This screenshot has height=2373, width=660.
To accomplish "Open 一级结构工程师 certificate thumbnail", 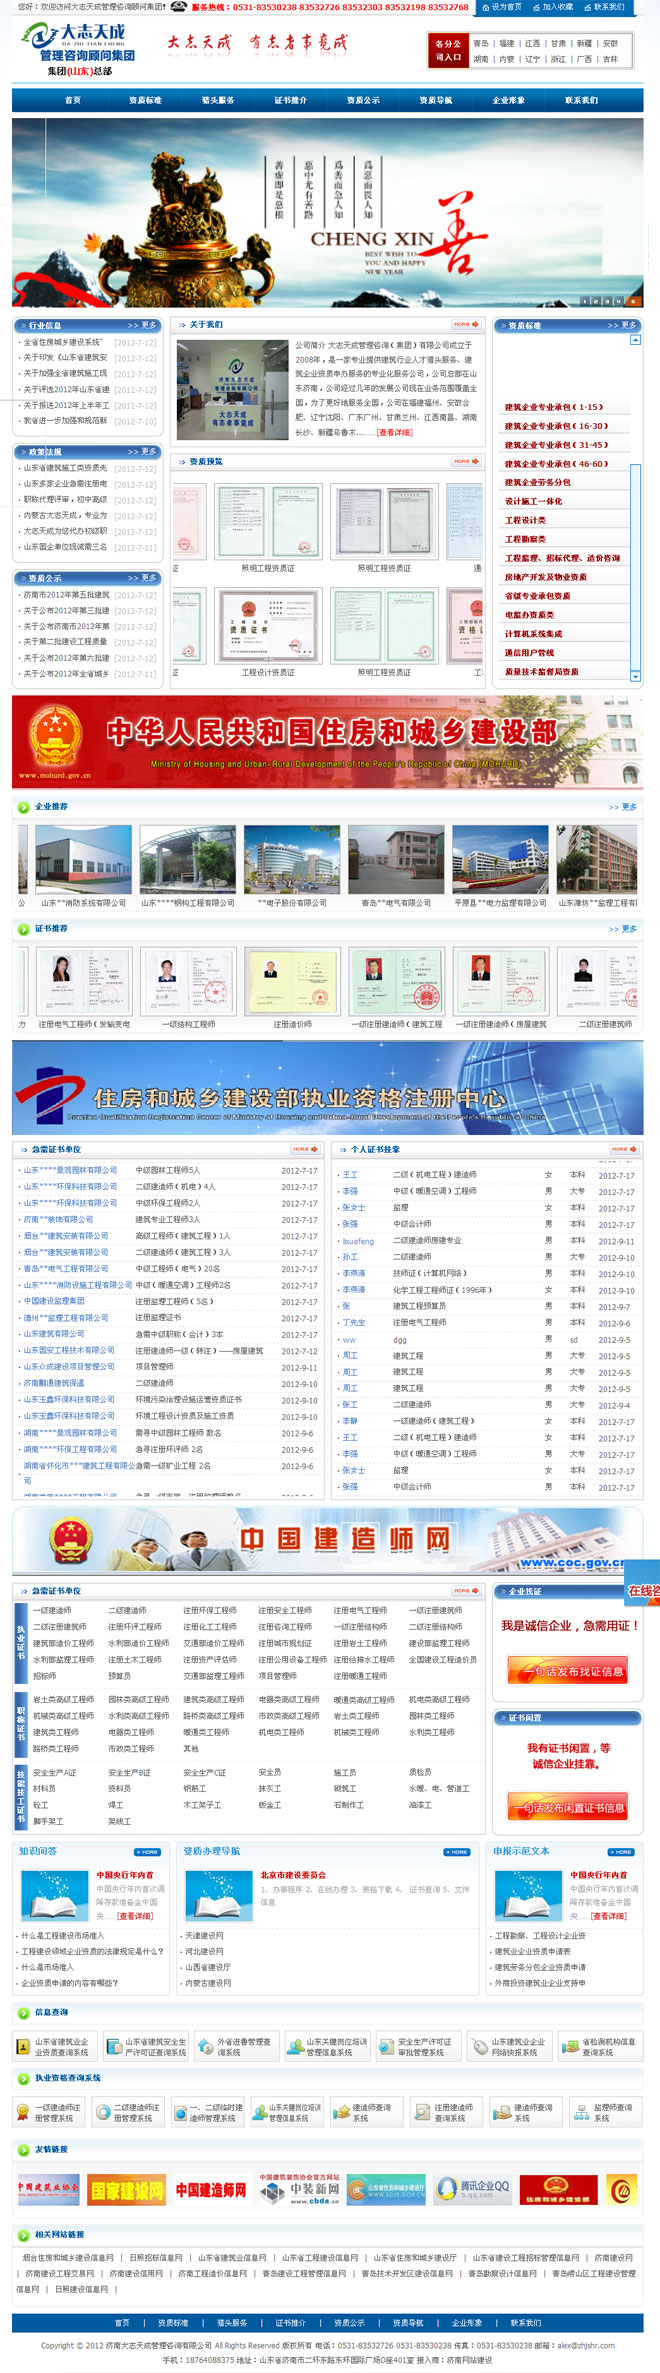I will 188,982.
